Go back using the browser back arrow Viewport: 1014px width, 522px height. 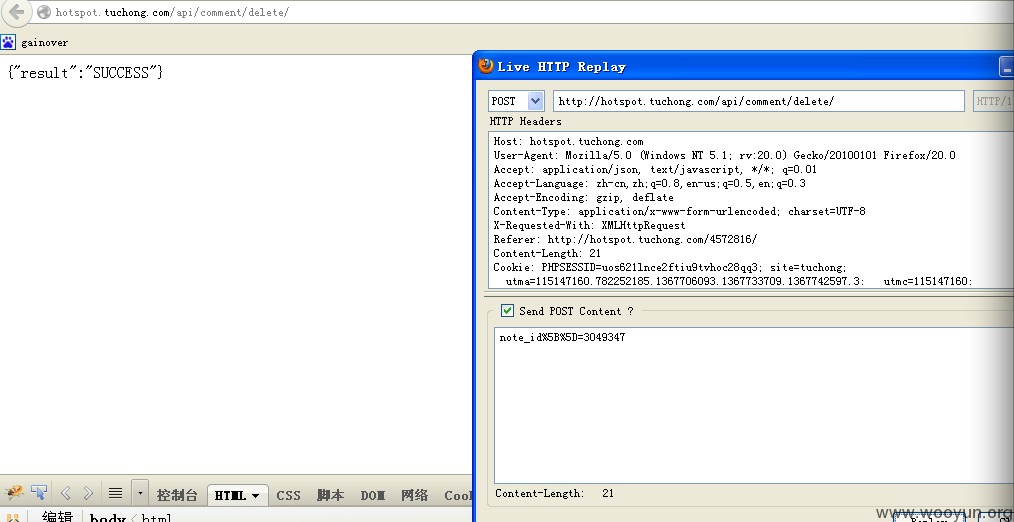pos(17,12)
